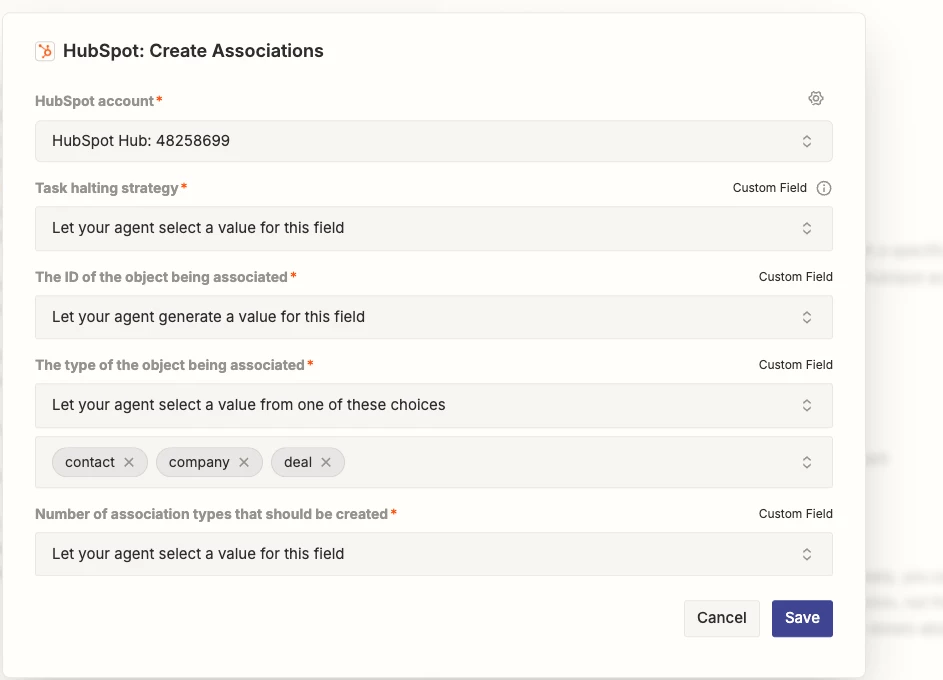943x680 pixels.
Task: Remove the company chip
Action: pyautogui.click(x=244, y=462)
